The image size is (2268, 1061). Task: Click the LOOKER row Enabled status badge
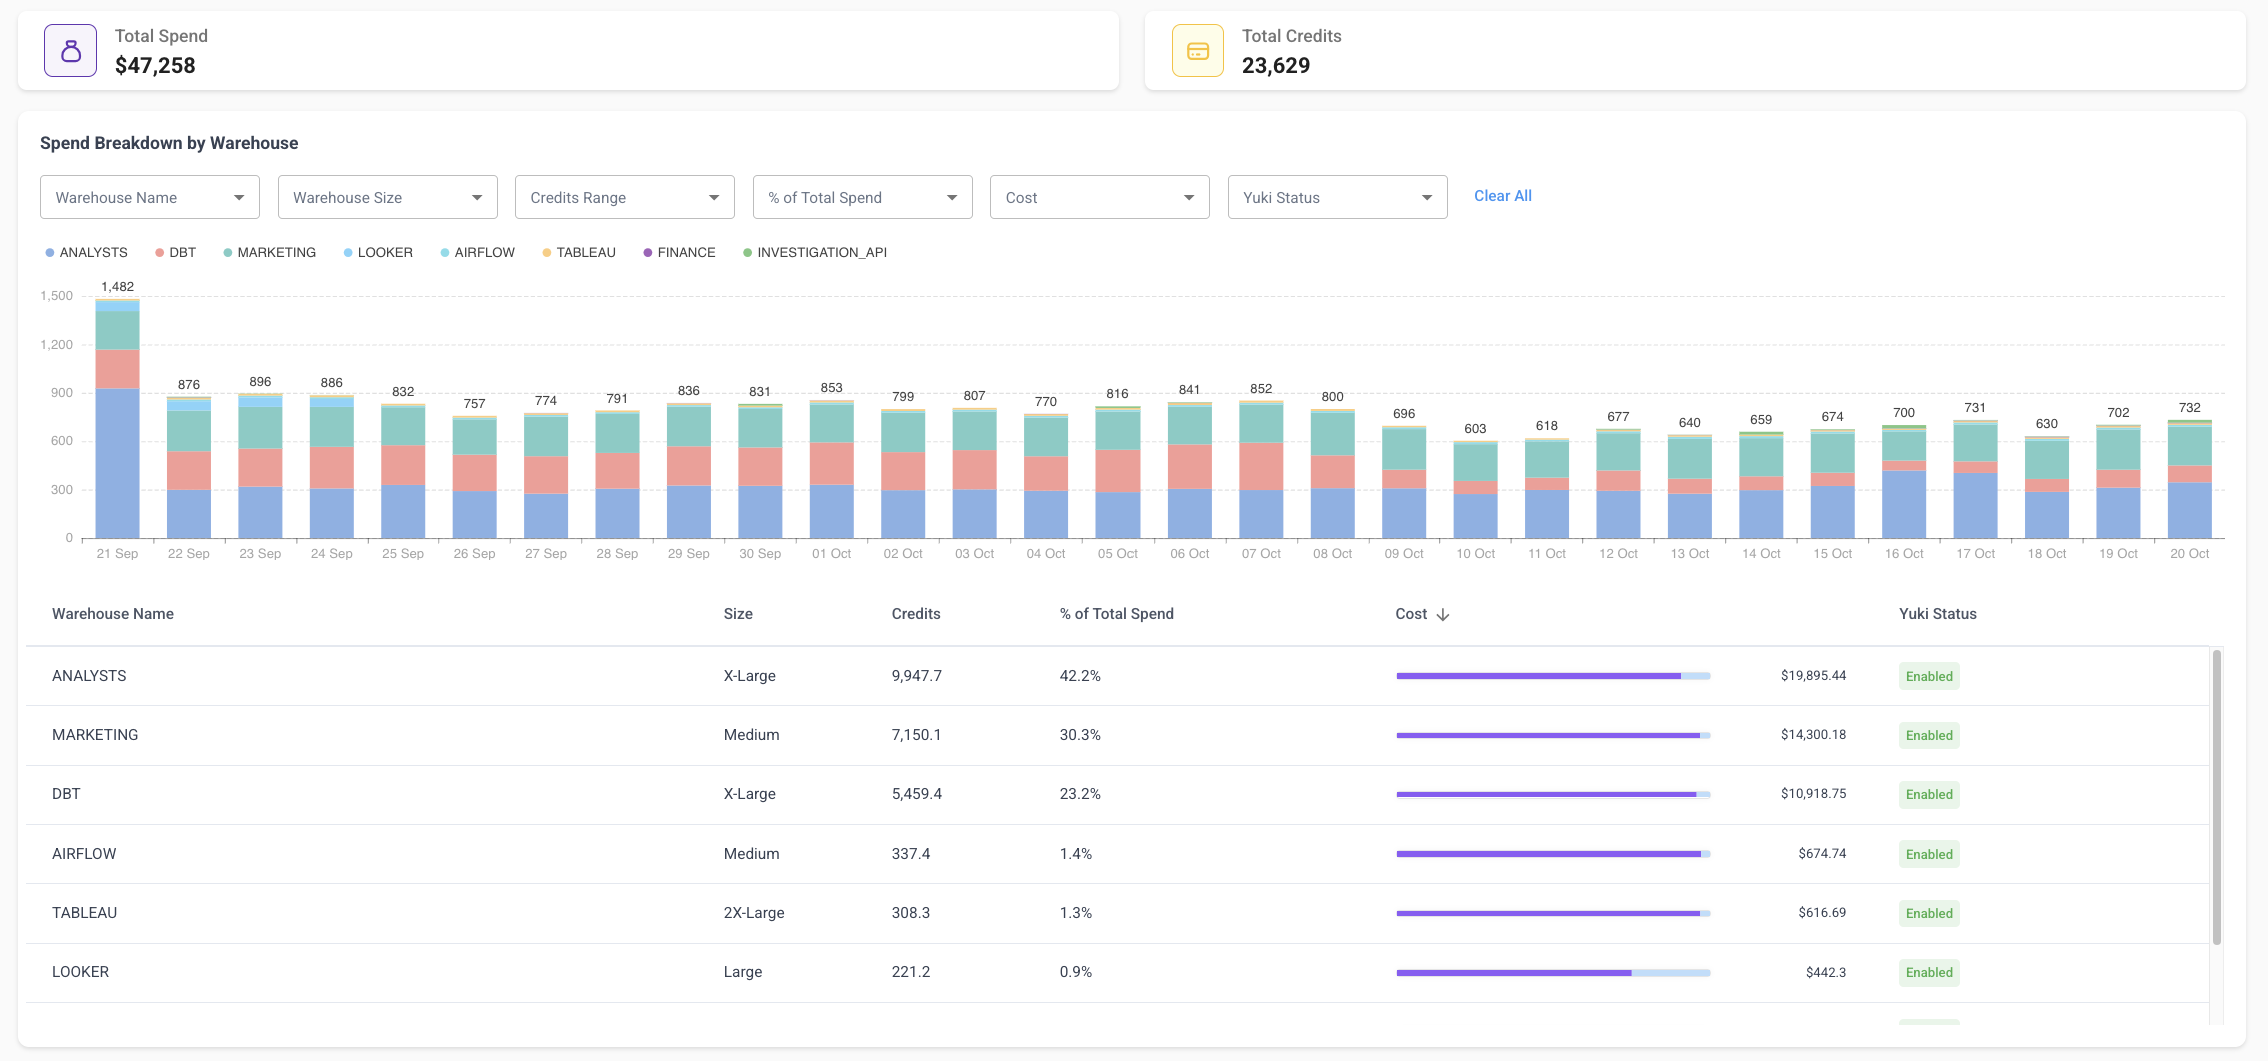(1929, 972)
